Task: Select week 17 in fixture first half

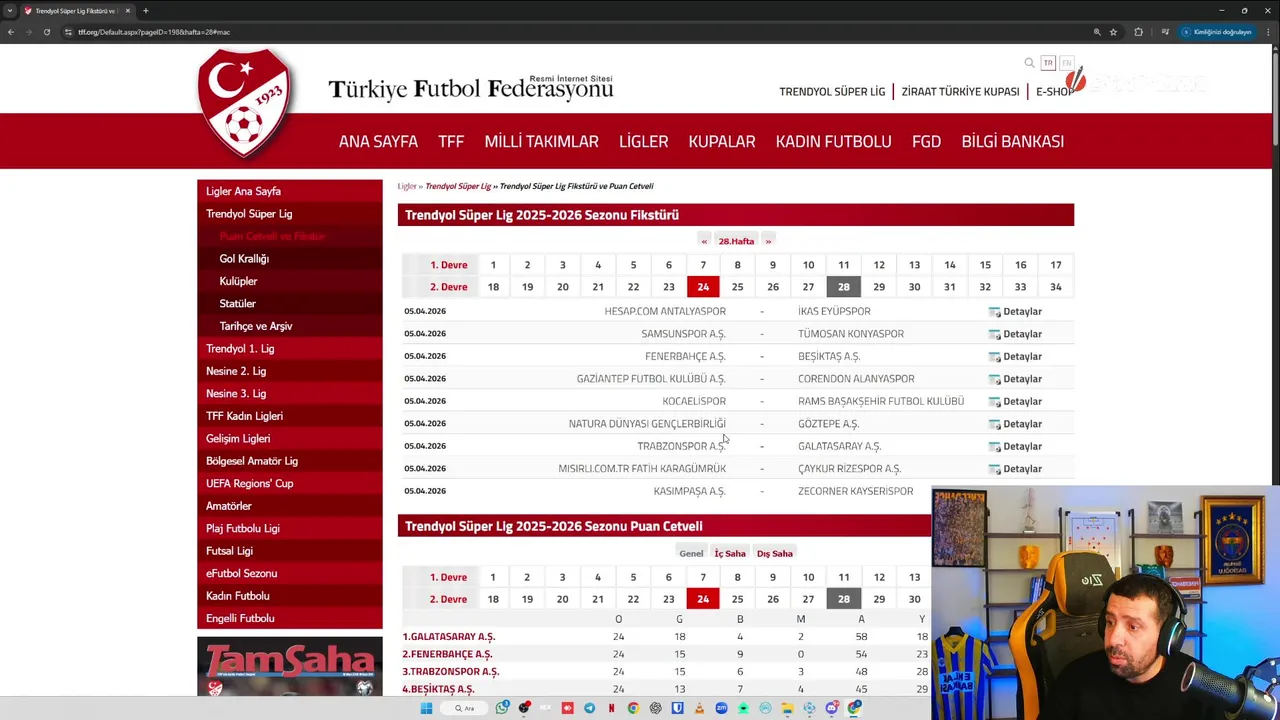Action: pos(1056,265)
